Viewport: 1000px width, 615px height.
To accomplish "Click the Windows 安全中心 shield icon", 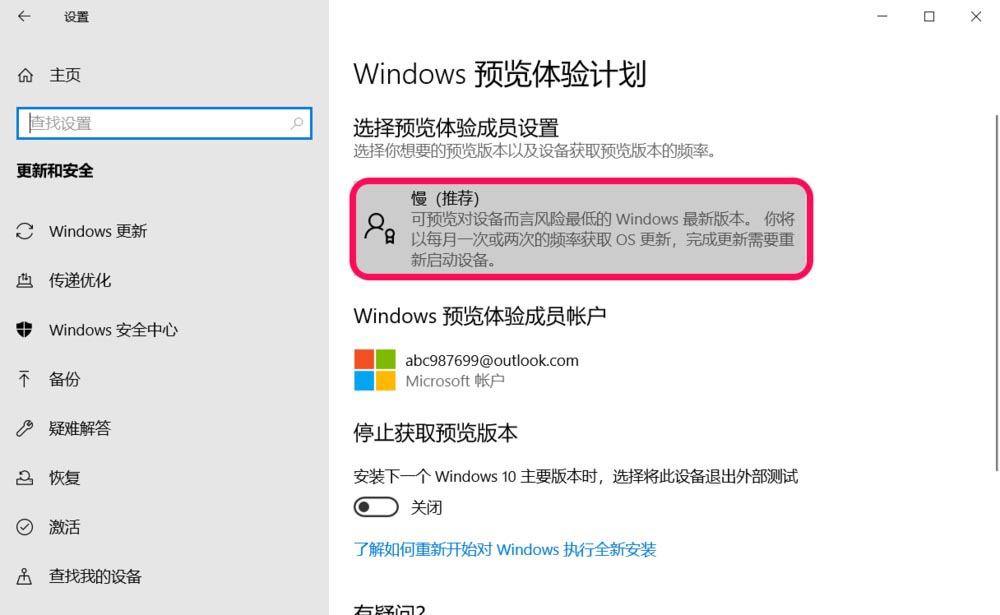I will (24, 329).
